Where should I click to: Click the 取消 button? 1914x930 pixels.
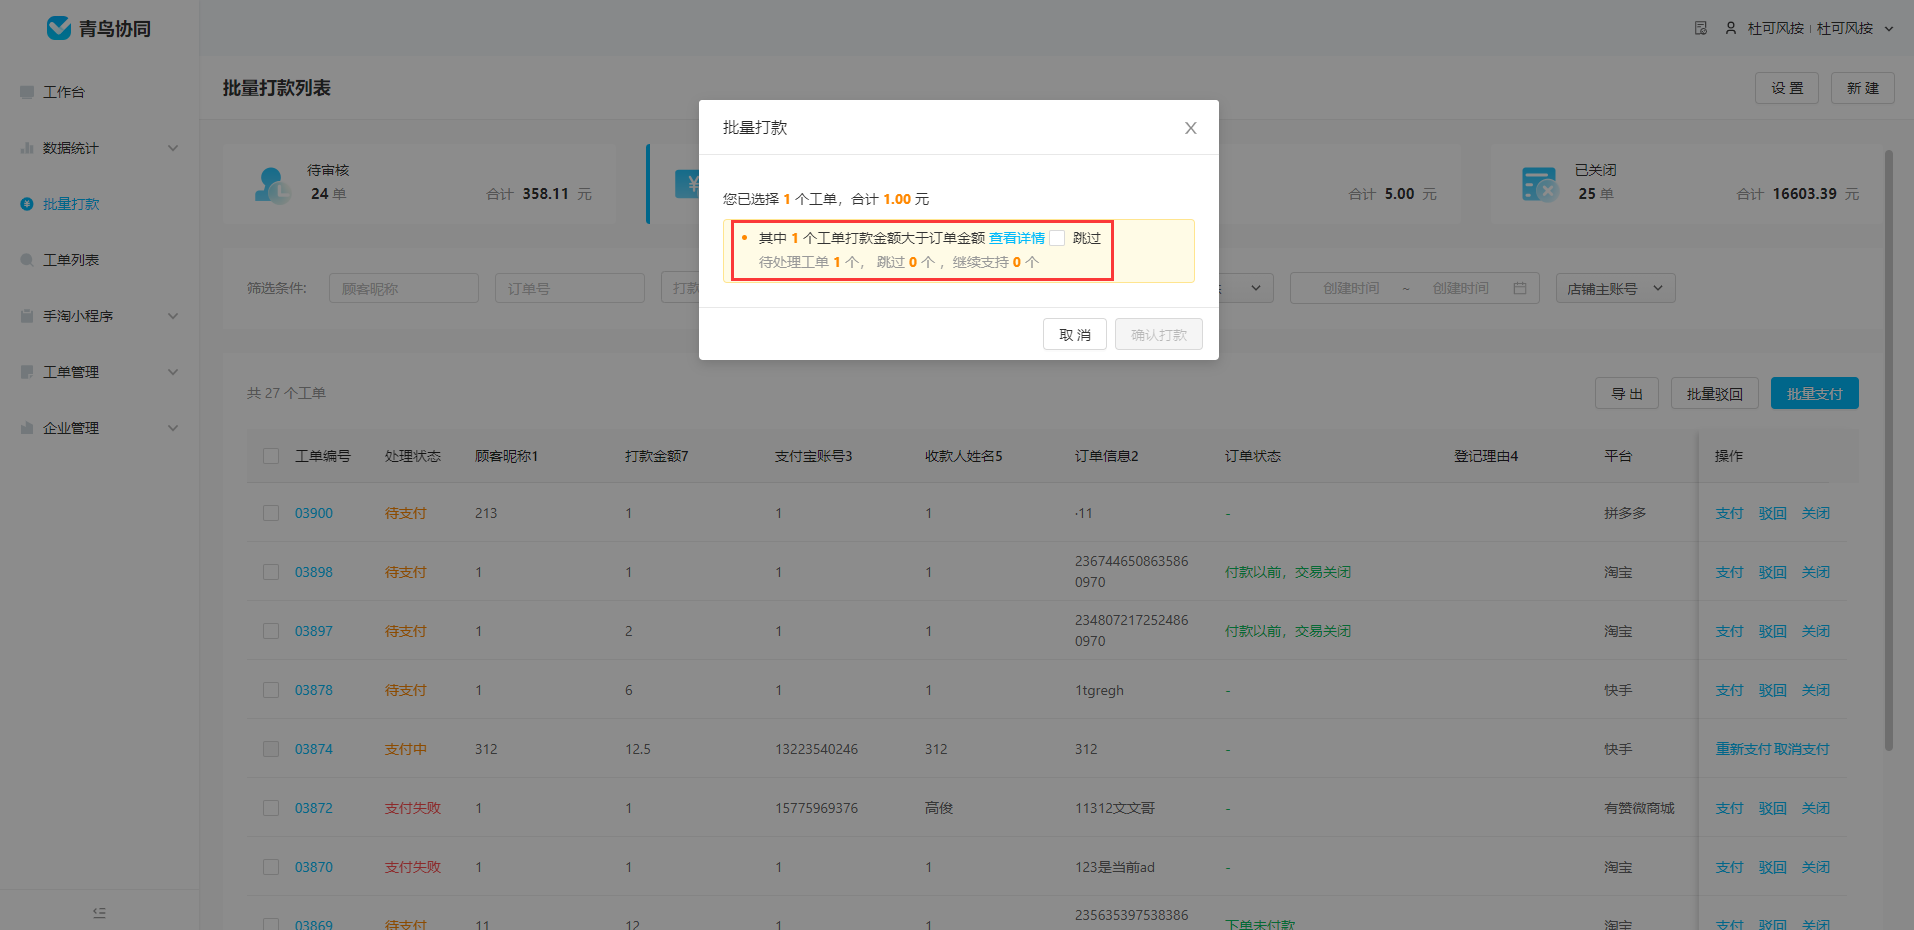1075,335
